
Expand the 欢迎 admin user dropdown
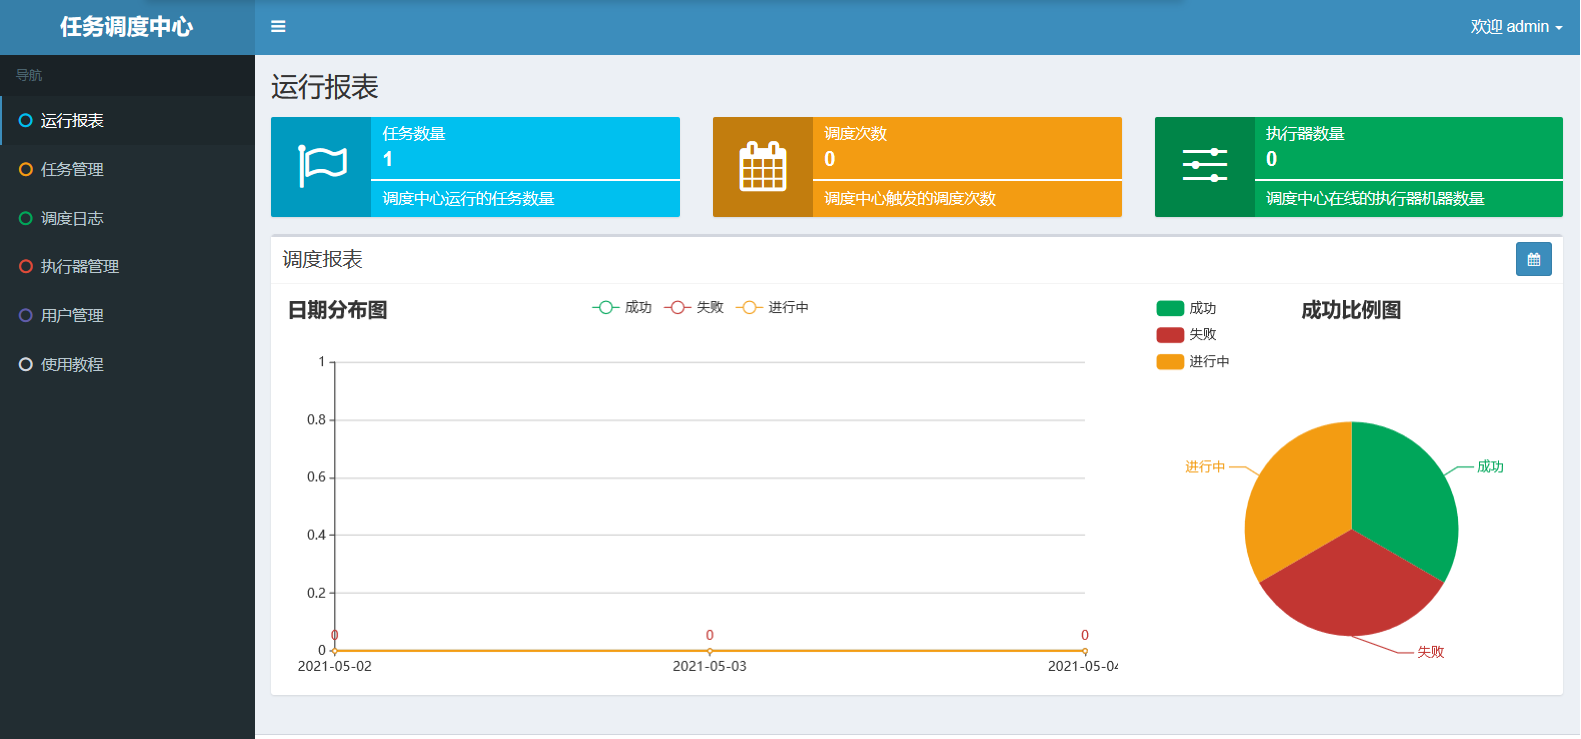(1516, 27)
